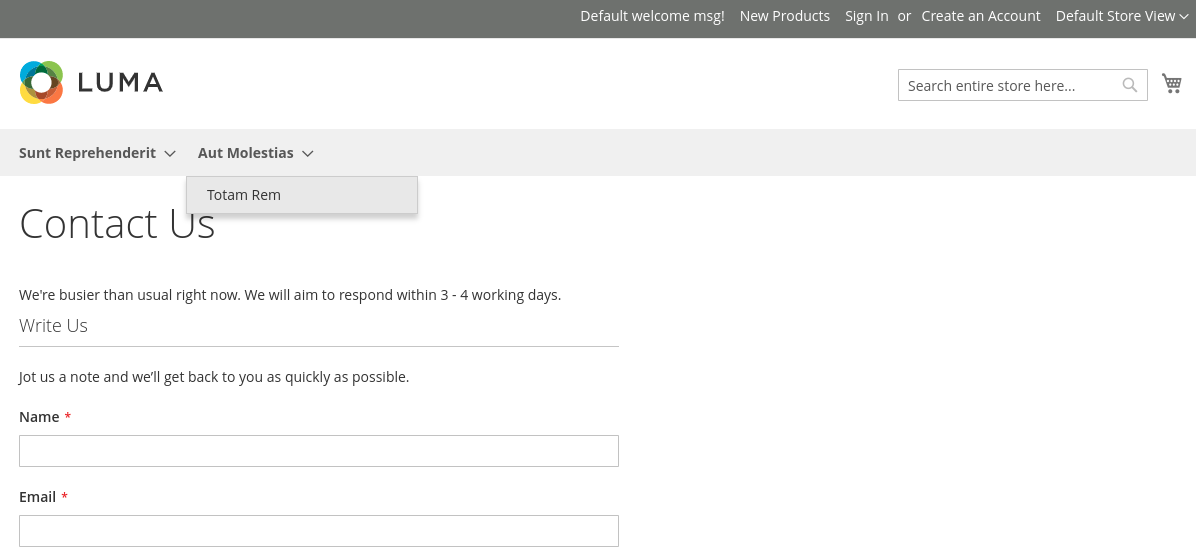Click the Sign In link
The image size is (1196, 556).
coord(866,16)
